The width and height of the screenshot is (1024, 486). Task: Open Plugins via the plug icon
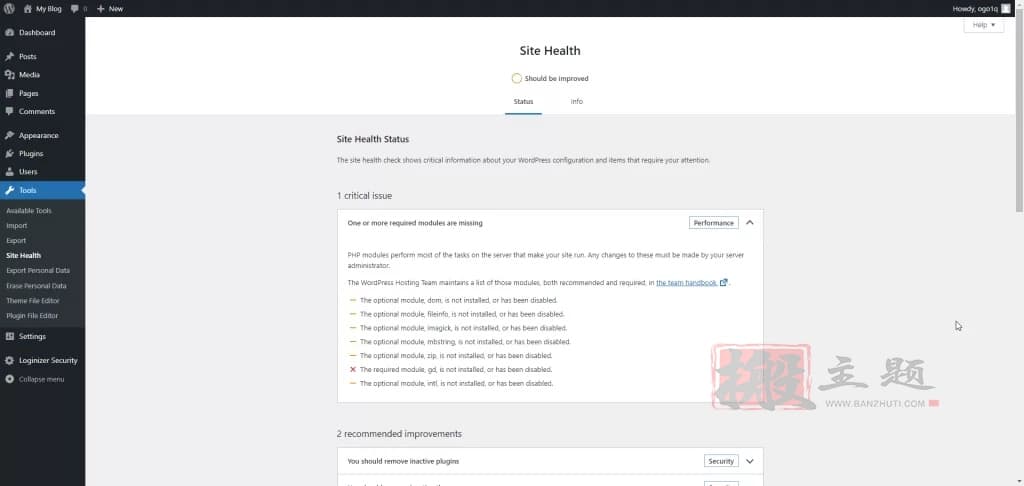click(9, 154)
